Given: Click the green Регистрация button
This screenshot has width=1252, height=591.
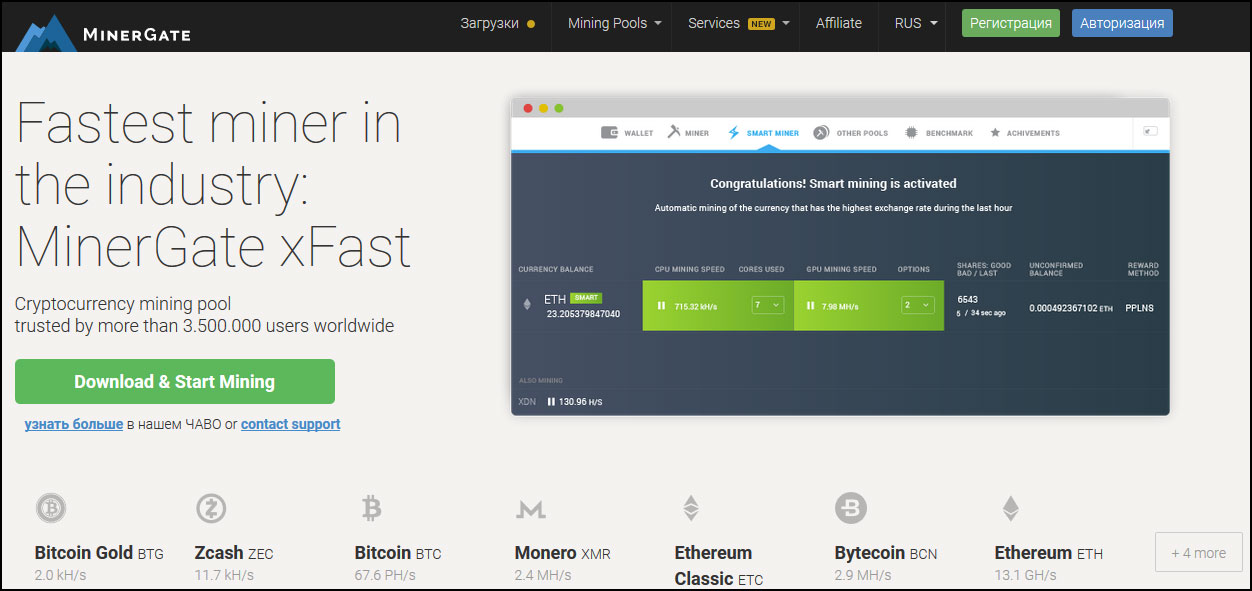Looking at the screenshot, I should [1011, 23].
